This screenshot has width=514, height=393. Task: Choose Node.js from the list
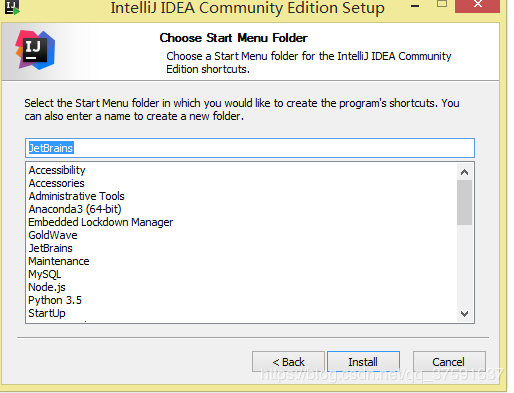47,287
